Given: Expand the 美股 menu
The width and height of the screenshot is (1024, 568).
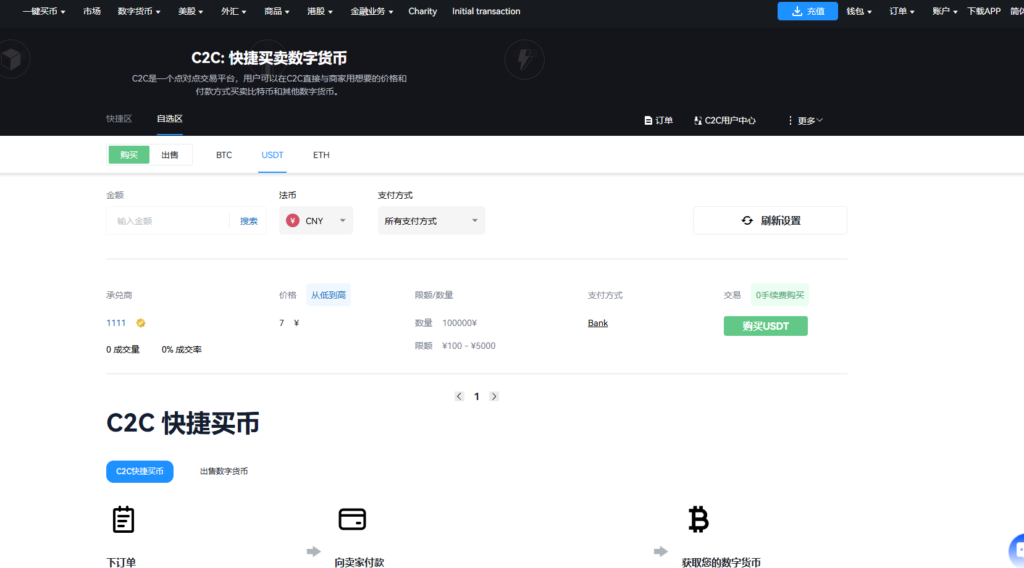Looking at the screenshot, I should coord(190,11).
